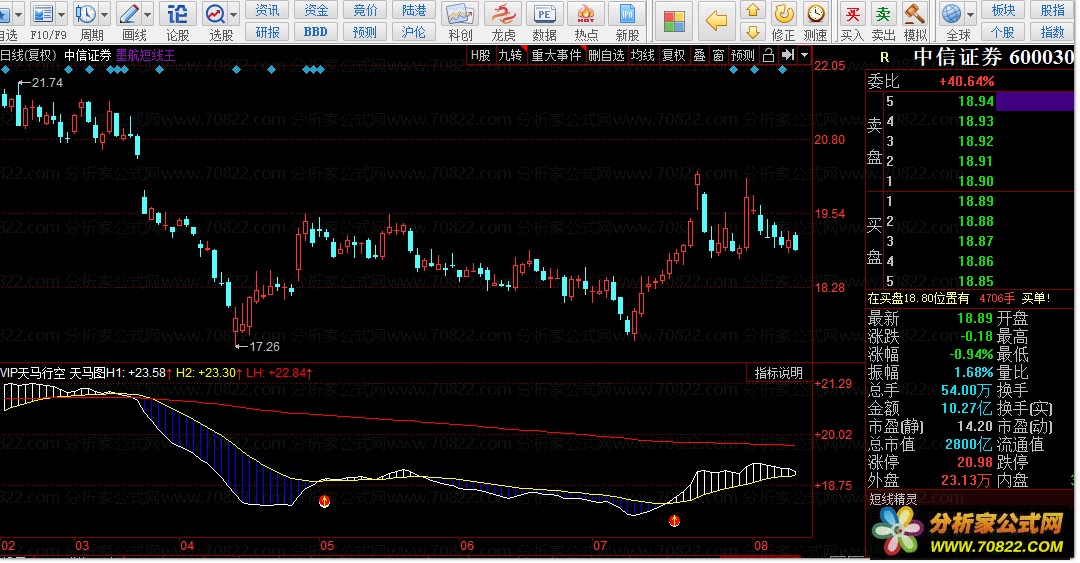The height and width of the screenshot is (563, 1080).
Task: Toggle the 均线 moving average display
Action: 643,55
